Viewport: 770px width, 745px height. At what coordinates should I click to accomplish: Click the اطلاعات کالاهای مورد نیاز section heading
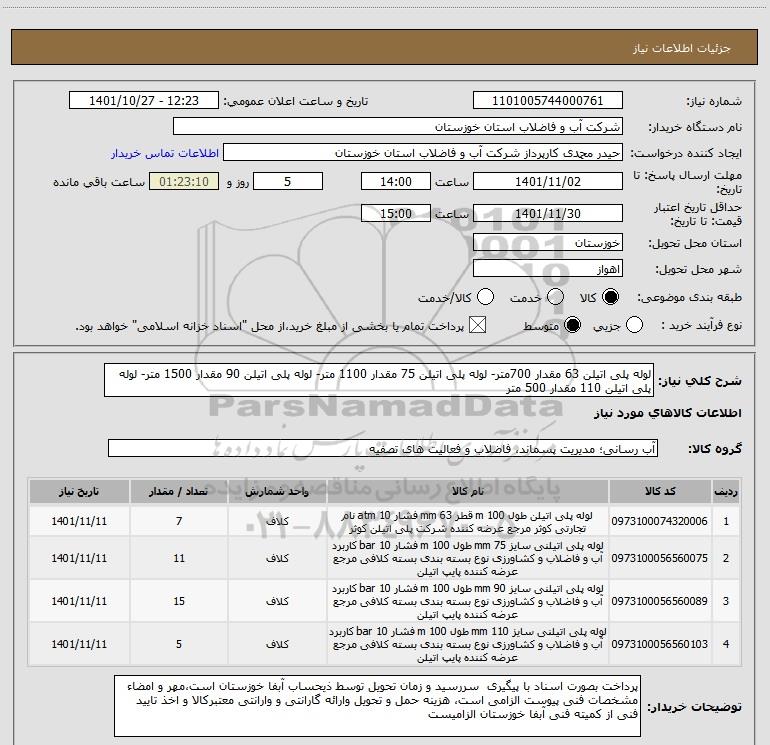click(668, 413)
